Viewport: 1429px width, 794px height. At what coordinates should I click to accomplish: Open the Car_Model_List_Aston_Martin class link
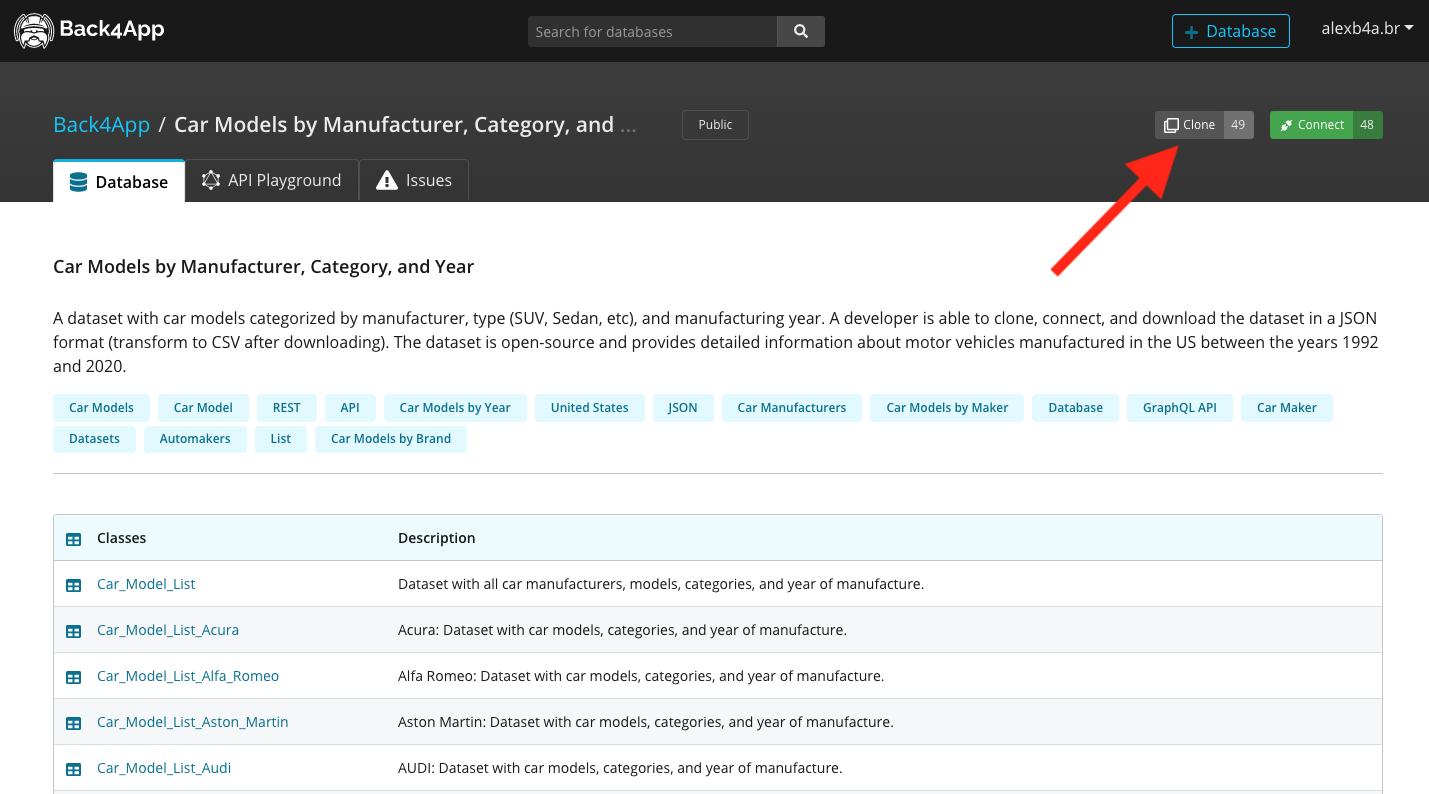click(193, 722)
